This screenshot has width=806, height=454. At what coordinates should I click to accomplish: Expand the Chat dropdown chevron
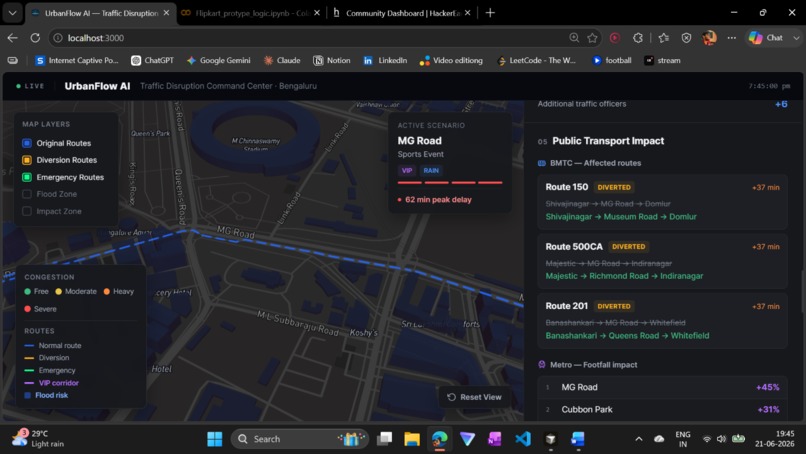796,38
